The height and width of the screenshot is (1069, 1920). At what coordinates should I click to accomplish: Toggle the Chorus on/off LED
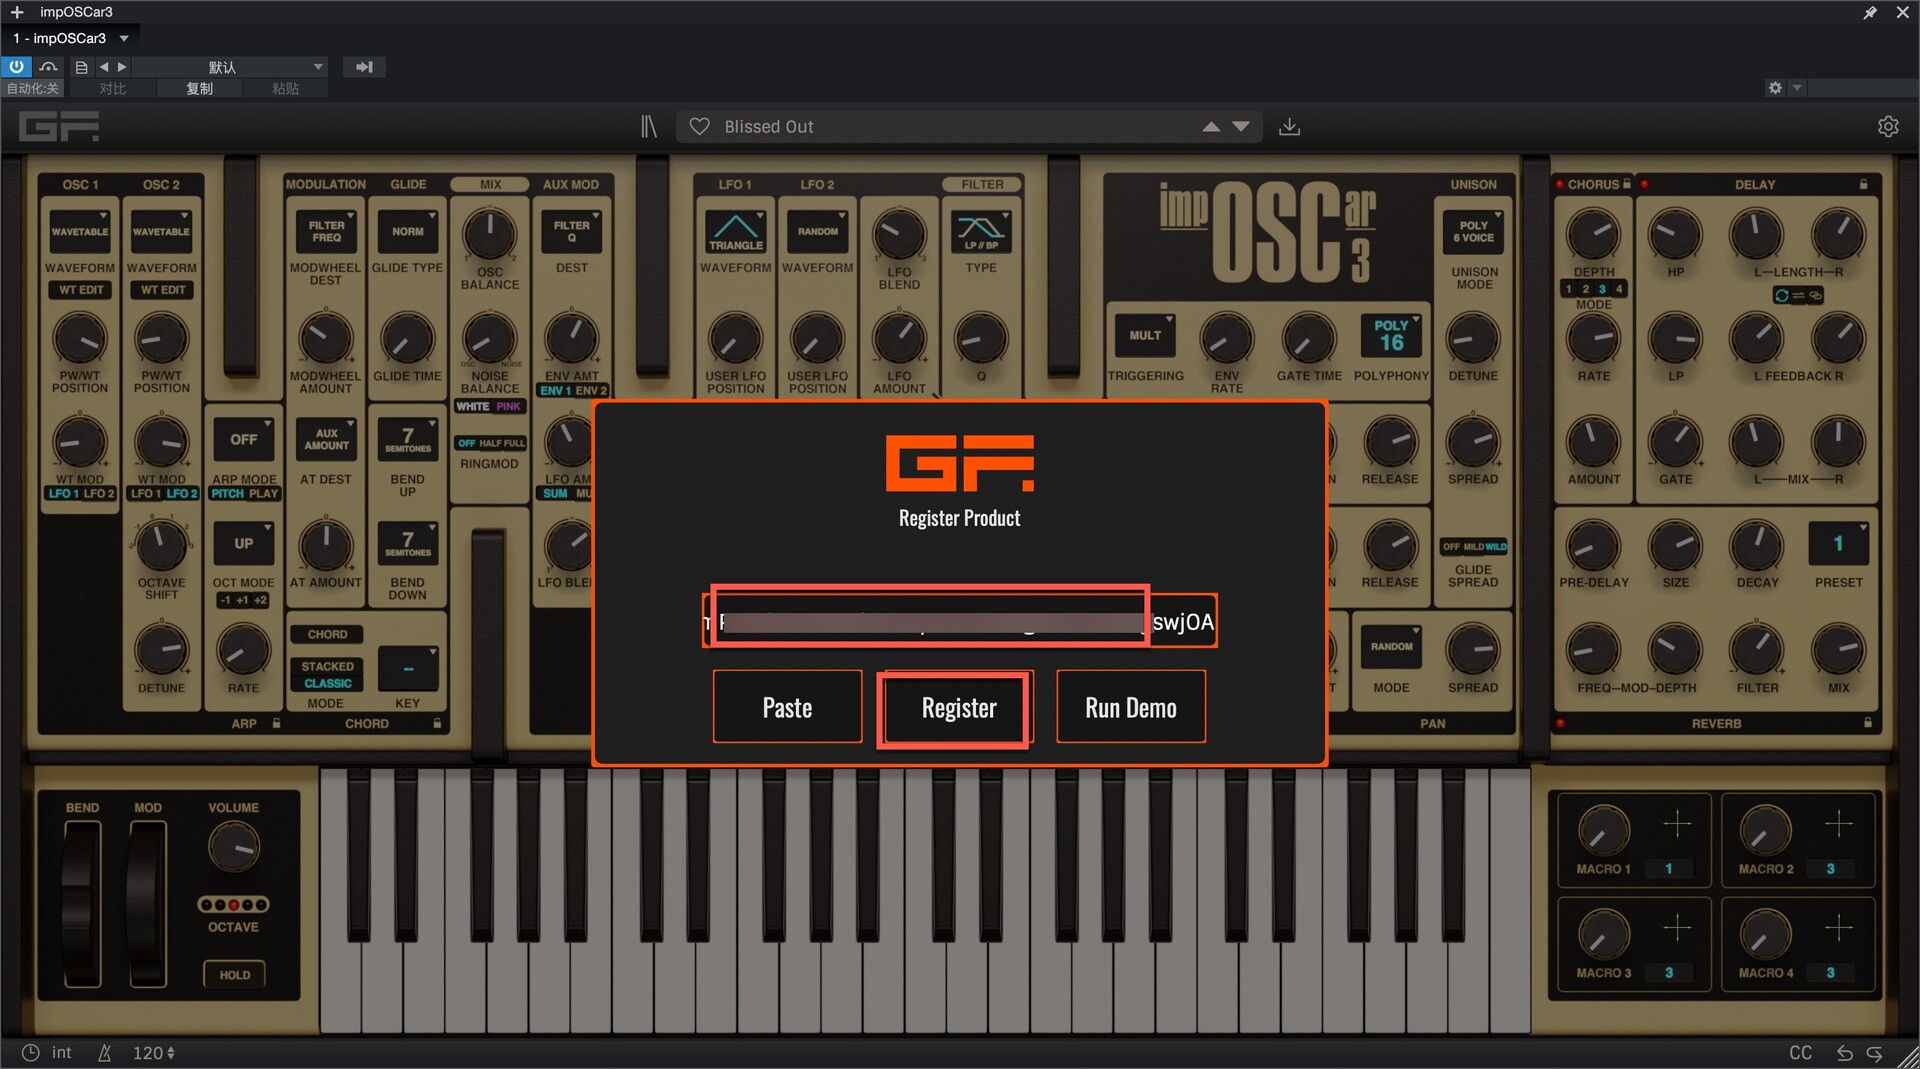click(1559, 184)
